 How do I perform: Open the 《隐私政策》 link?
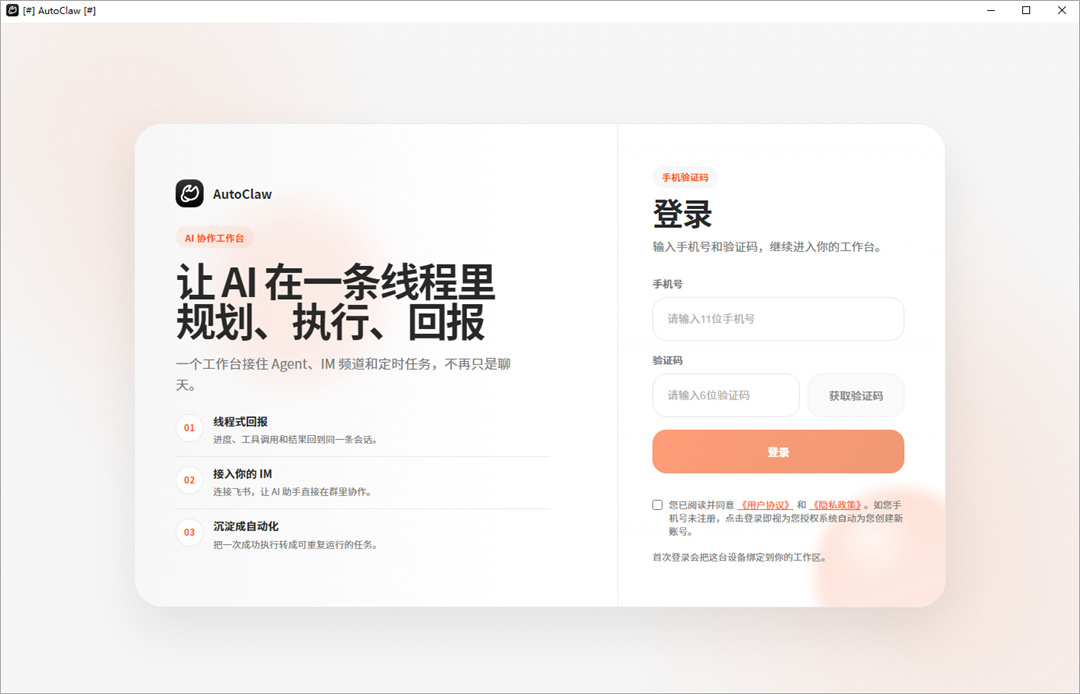pos(836,505)
